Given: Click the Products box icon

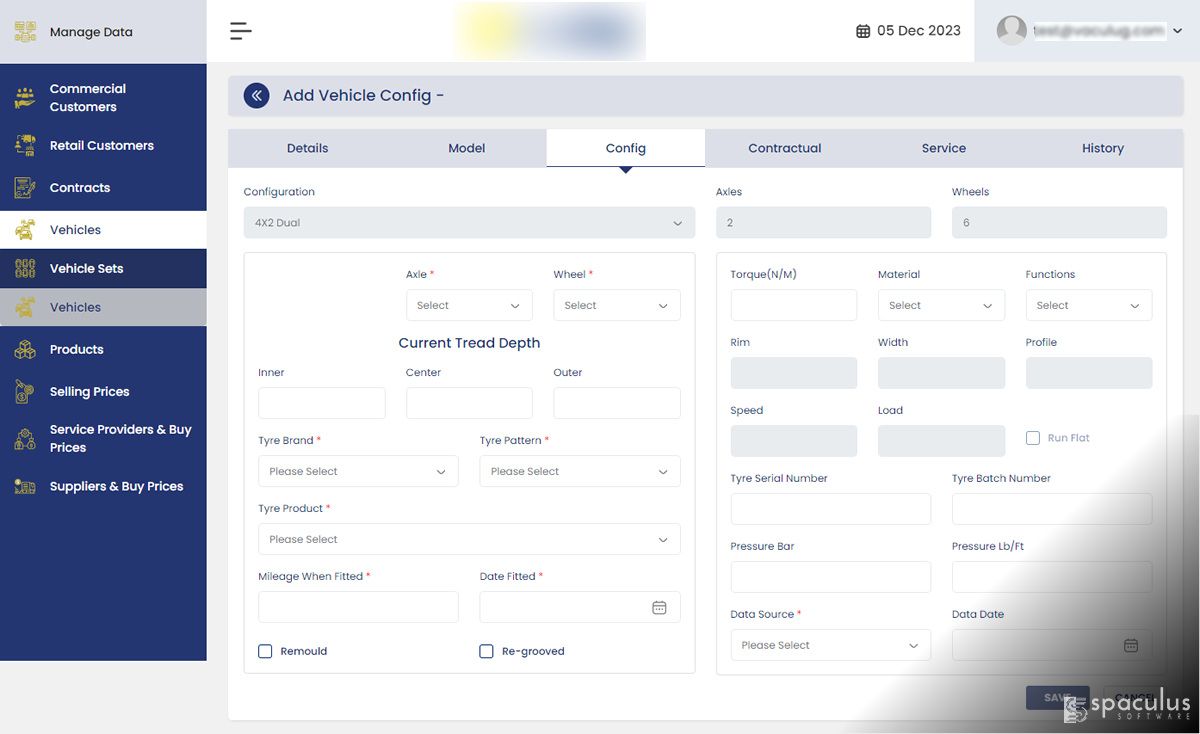Looking at the screenshot, I should point(25,350).
